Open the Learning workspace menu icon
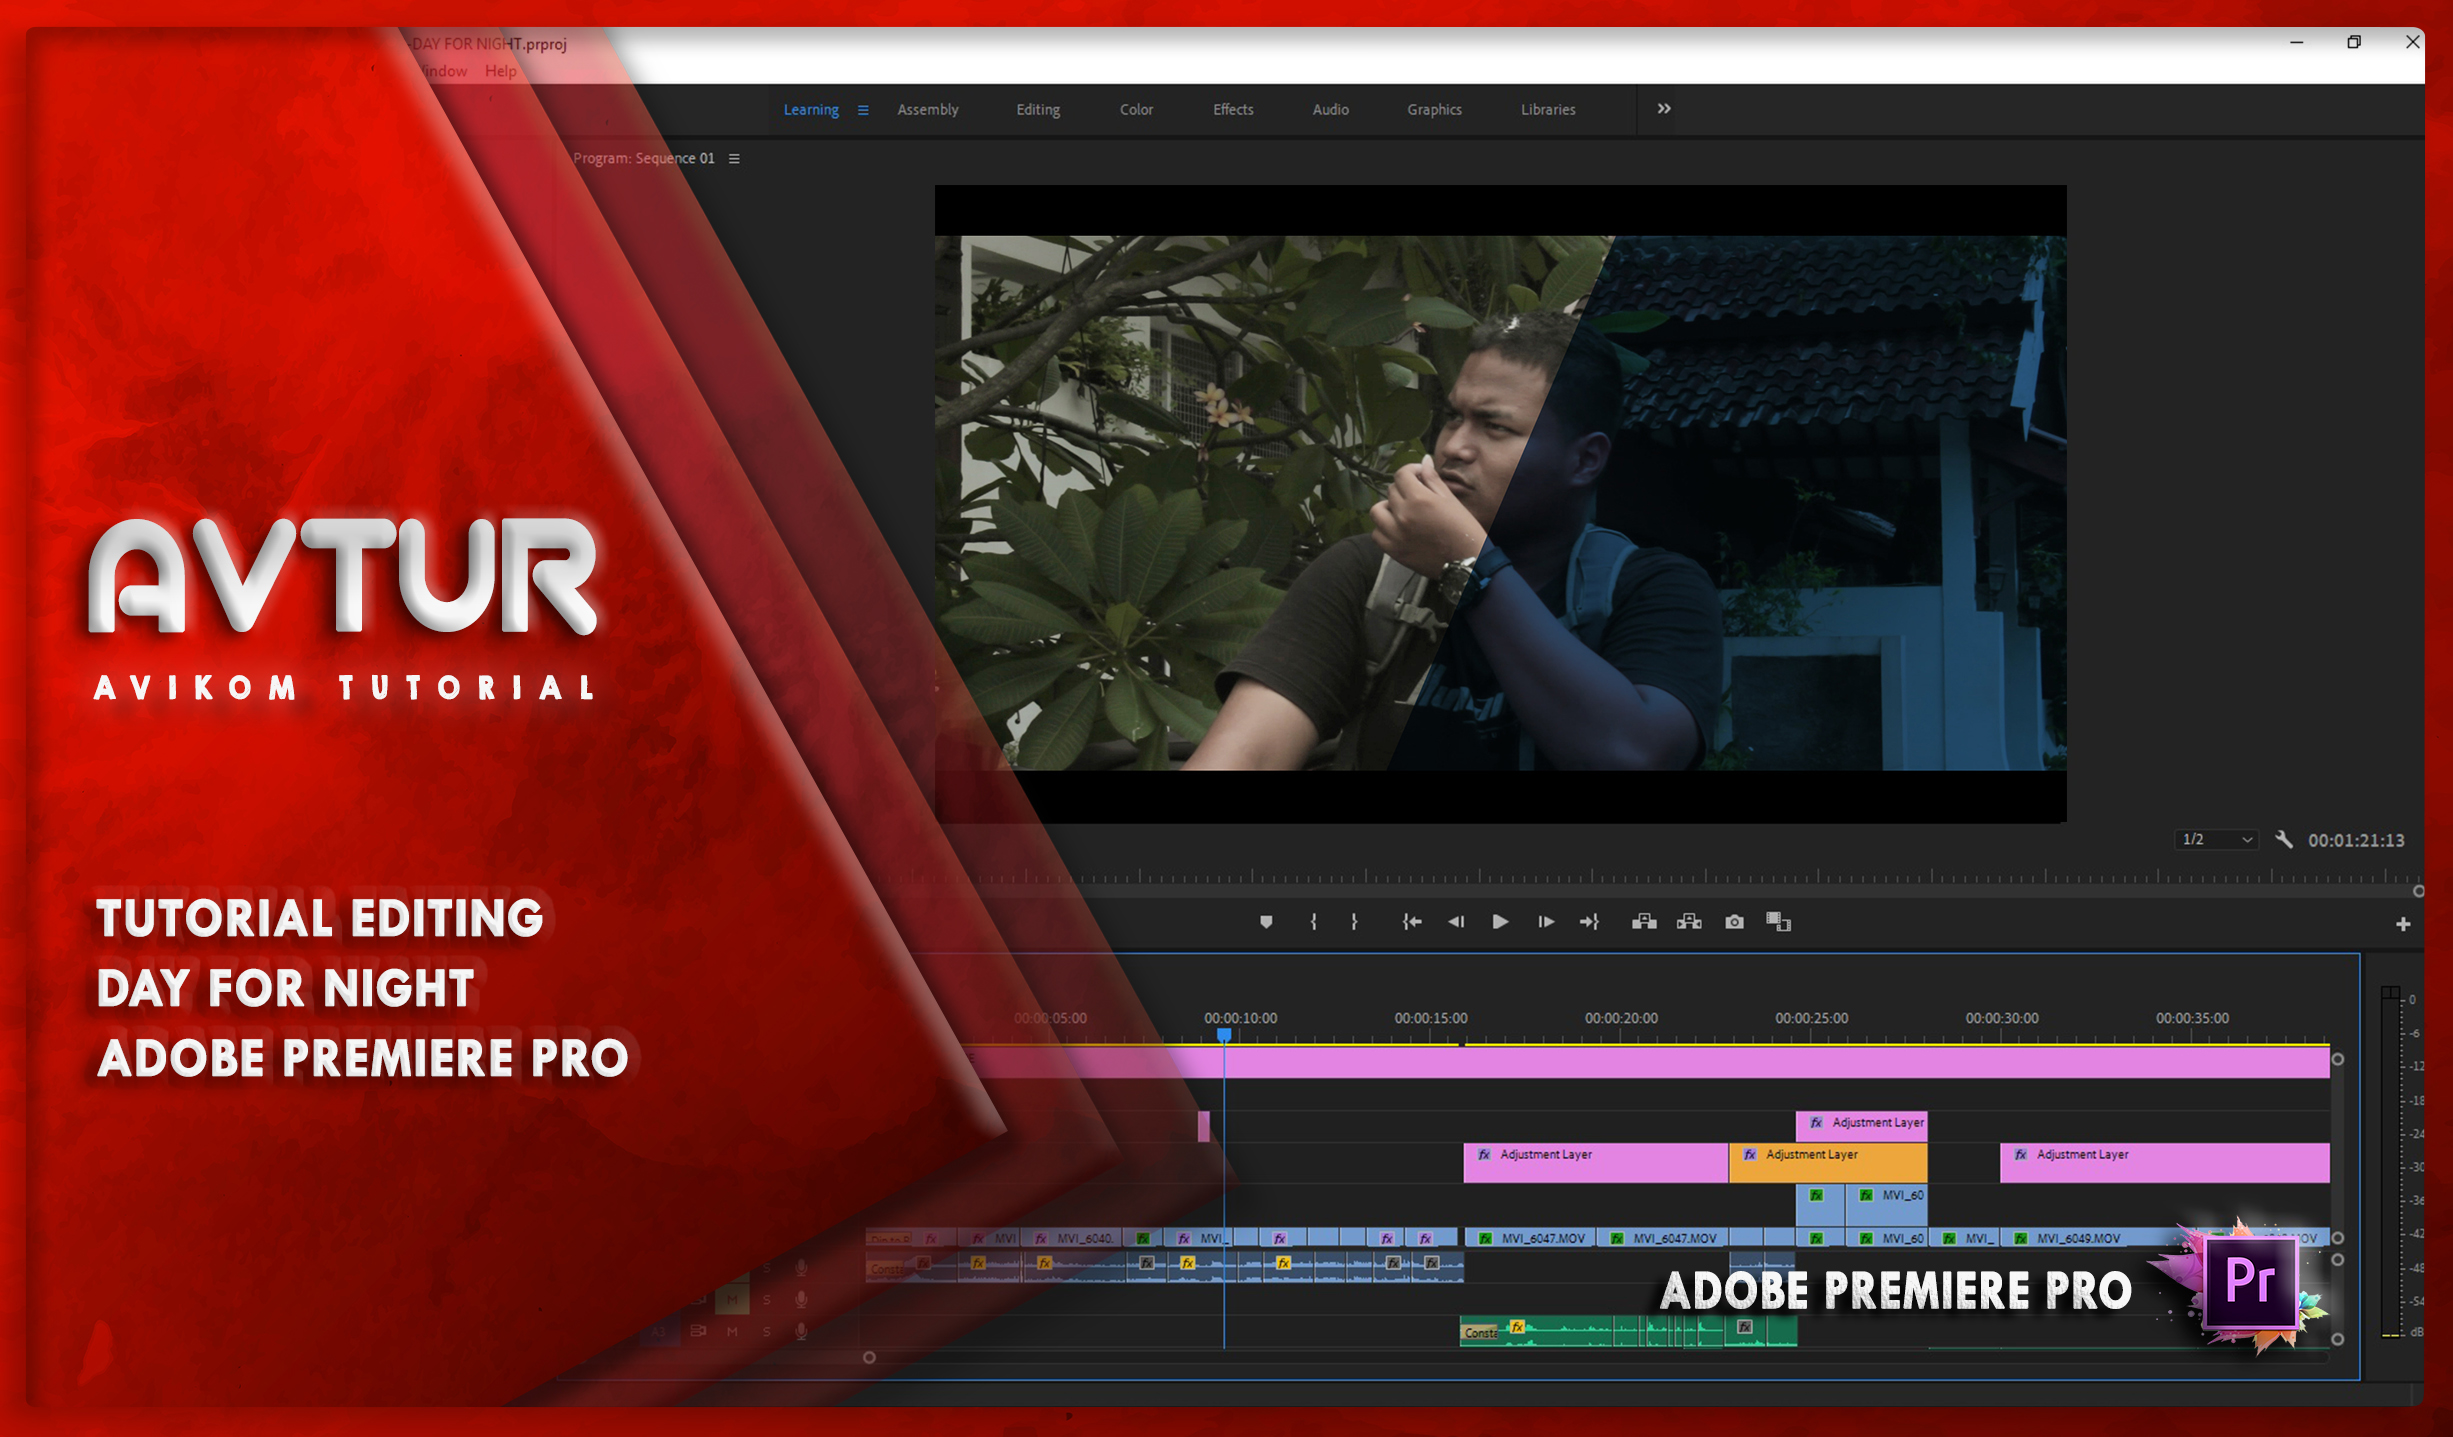This screenshot has height=1437, width=2453. (863, 110)
